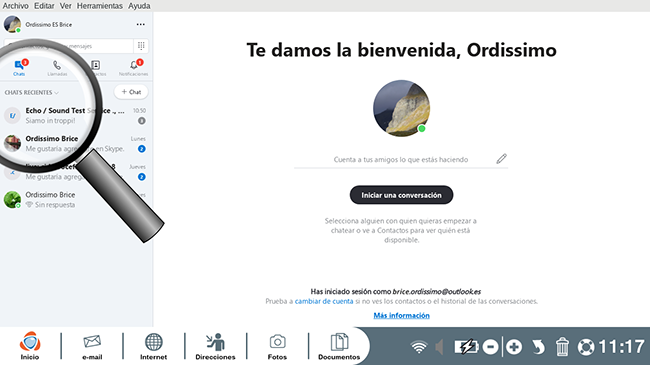Click the pencil edit status icon
The image size is (650, 365).
pos(501,159)
